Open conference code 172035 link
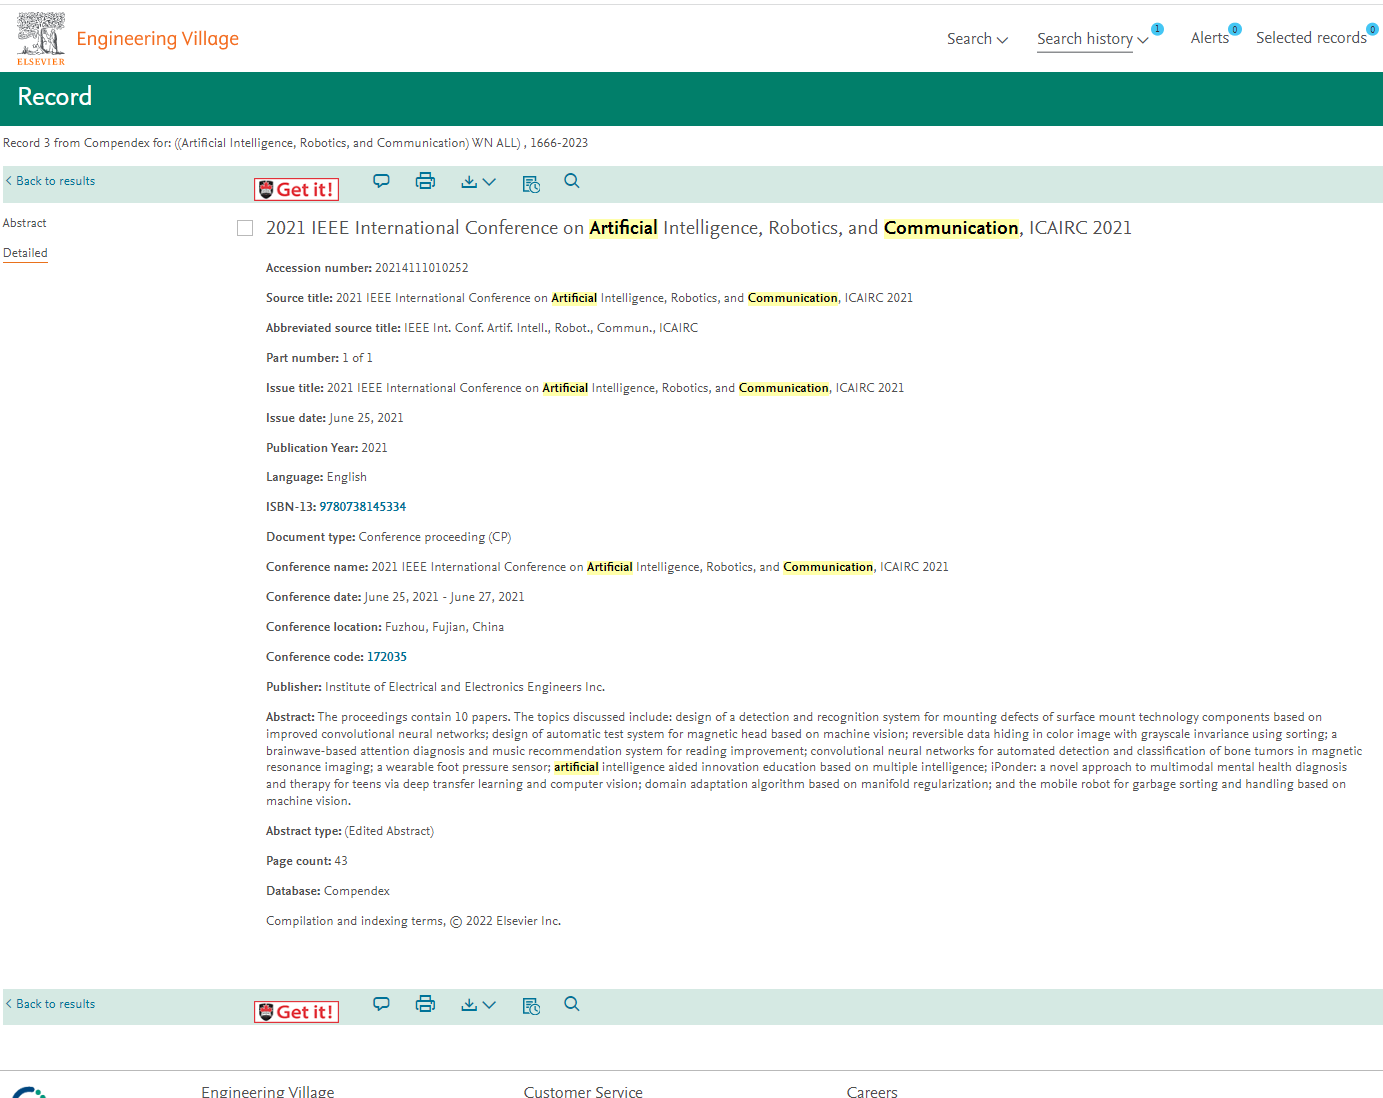The width and height of the screenshot is (1383, 1098). pos(387,657)
